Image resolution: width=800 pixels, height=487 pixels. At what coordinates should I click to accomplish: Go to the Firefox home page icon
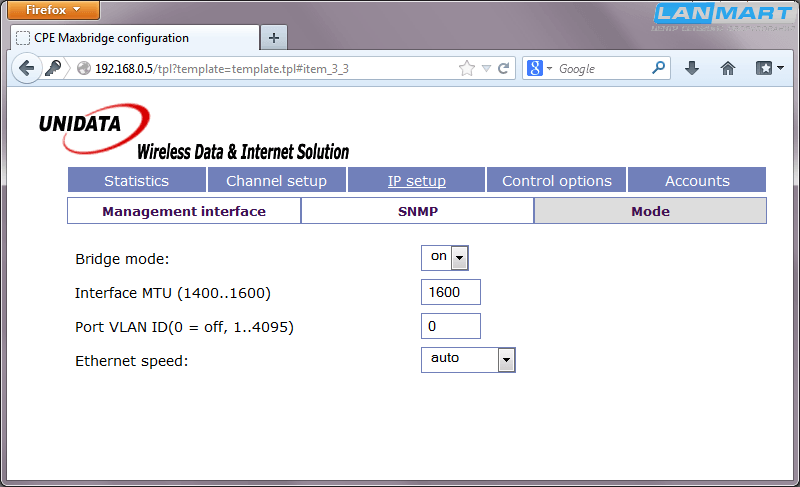coord(728,69)
